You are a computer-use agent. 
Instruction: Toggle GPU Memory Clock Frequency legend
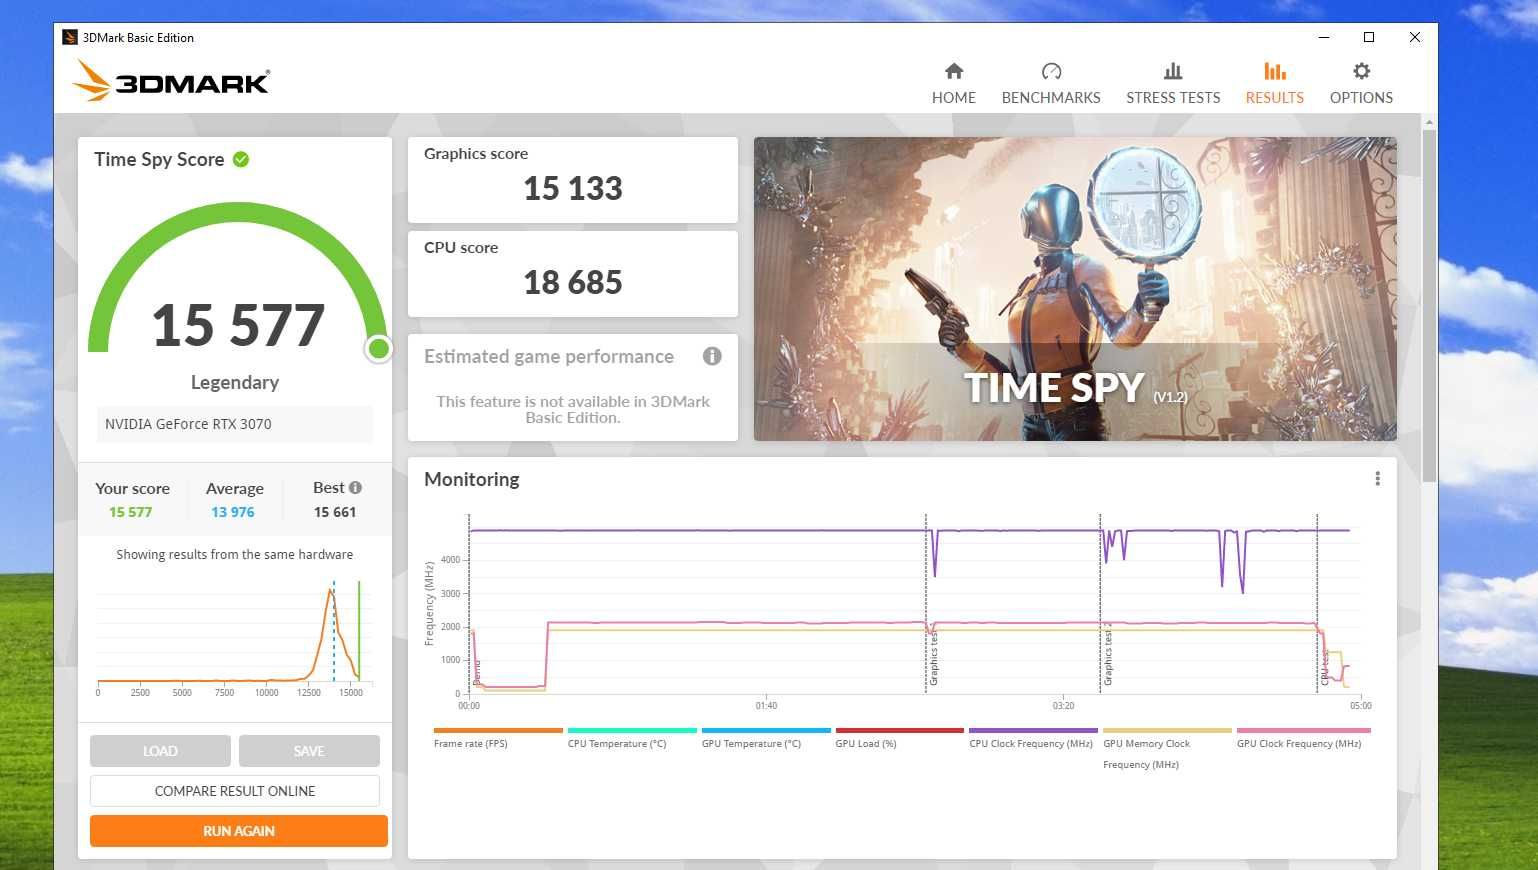(1167, 749)
